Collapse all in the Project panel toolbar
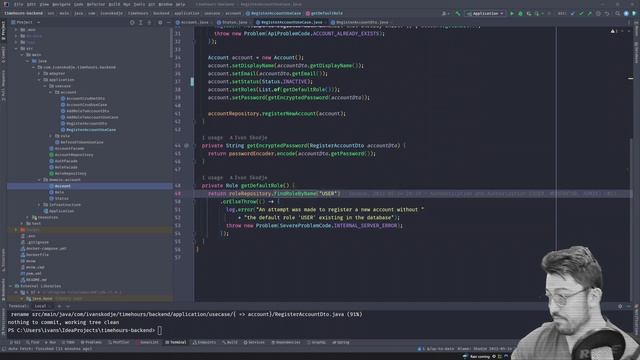Viewport: 640px width, 360px height. coord(149,22)
